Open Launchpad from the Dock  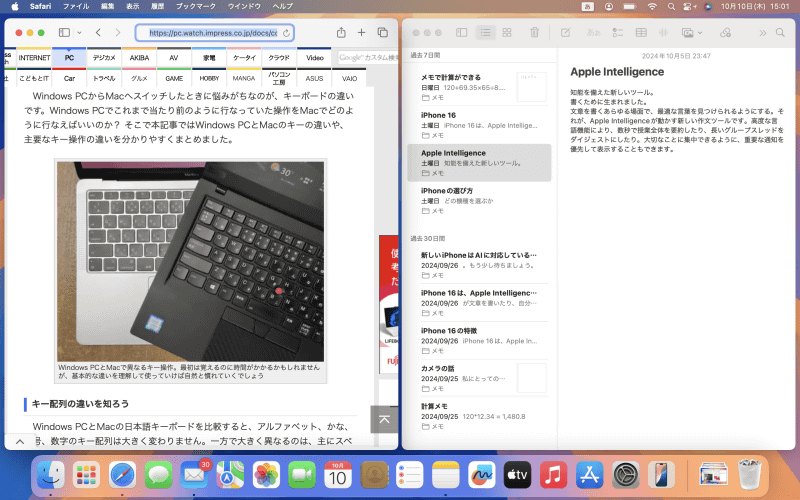86,476
